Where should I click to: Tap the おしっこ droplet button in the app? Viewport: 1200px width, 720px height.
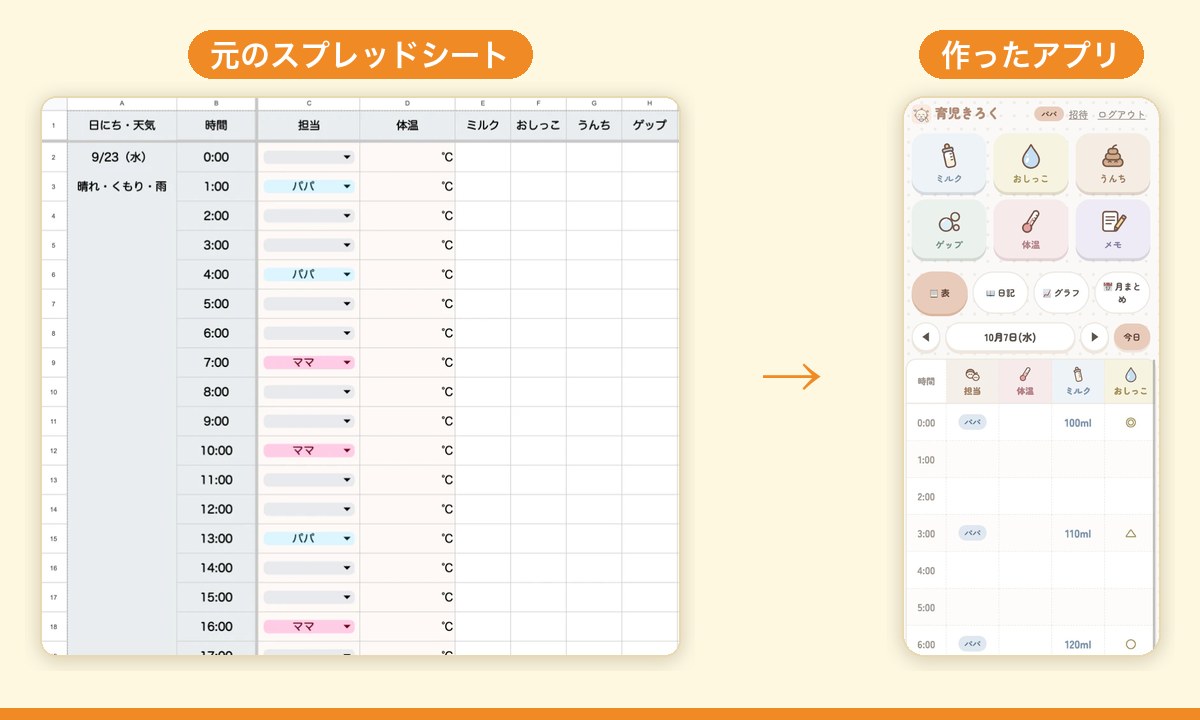[1031, 164]
